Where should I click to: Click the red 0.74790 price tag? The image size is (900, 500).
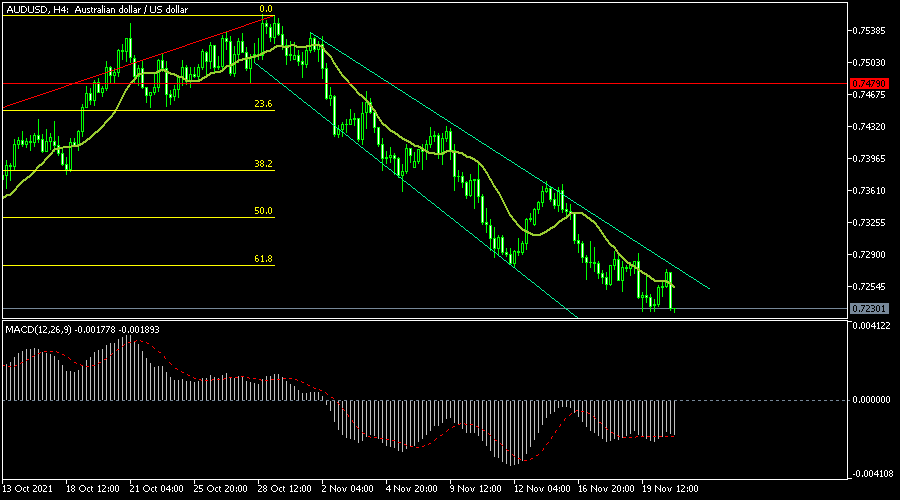[869, 84]
